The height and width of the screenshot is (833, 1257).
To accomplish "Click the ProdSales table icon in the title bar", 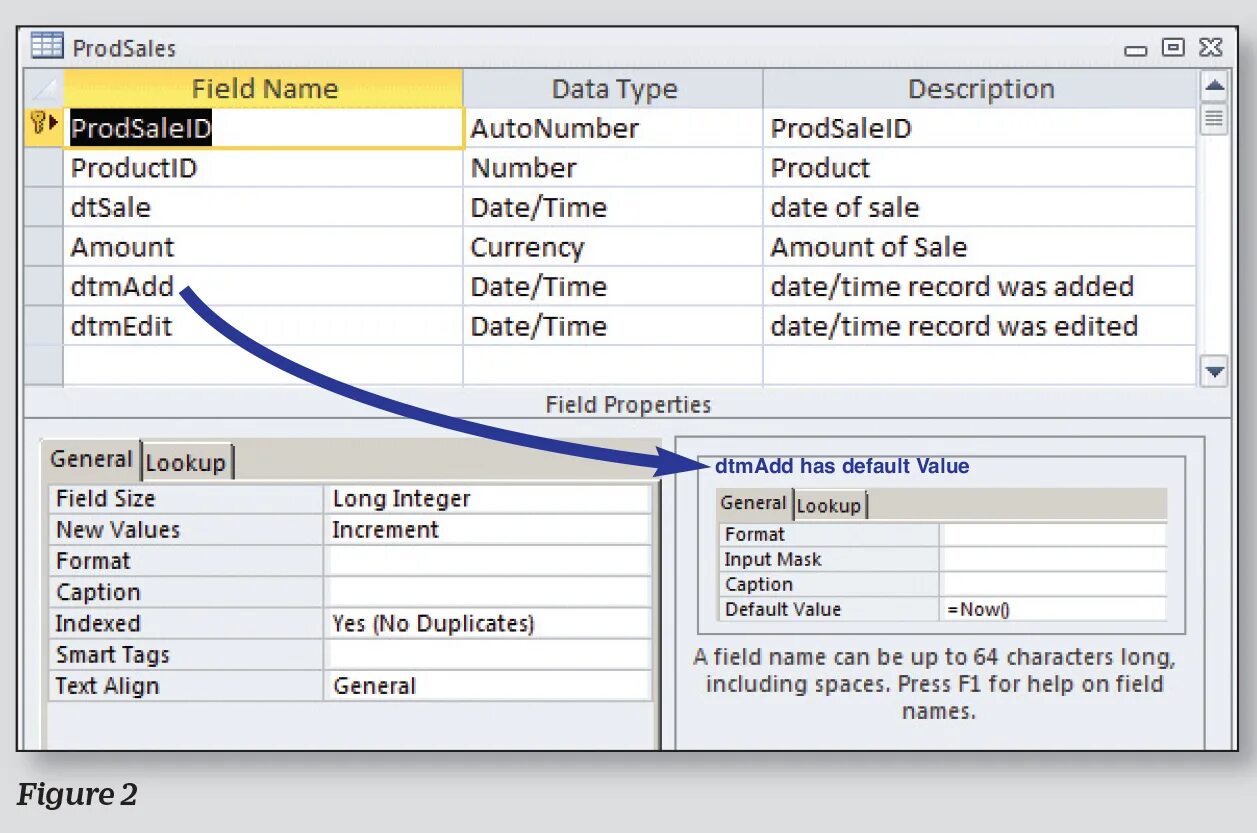I will coord(45,46).
